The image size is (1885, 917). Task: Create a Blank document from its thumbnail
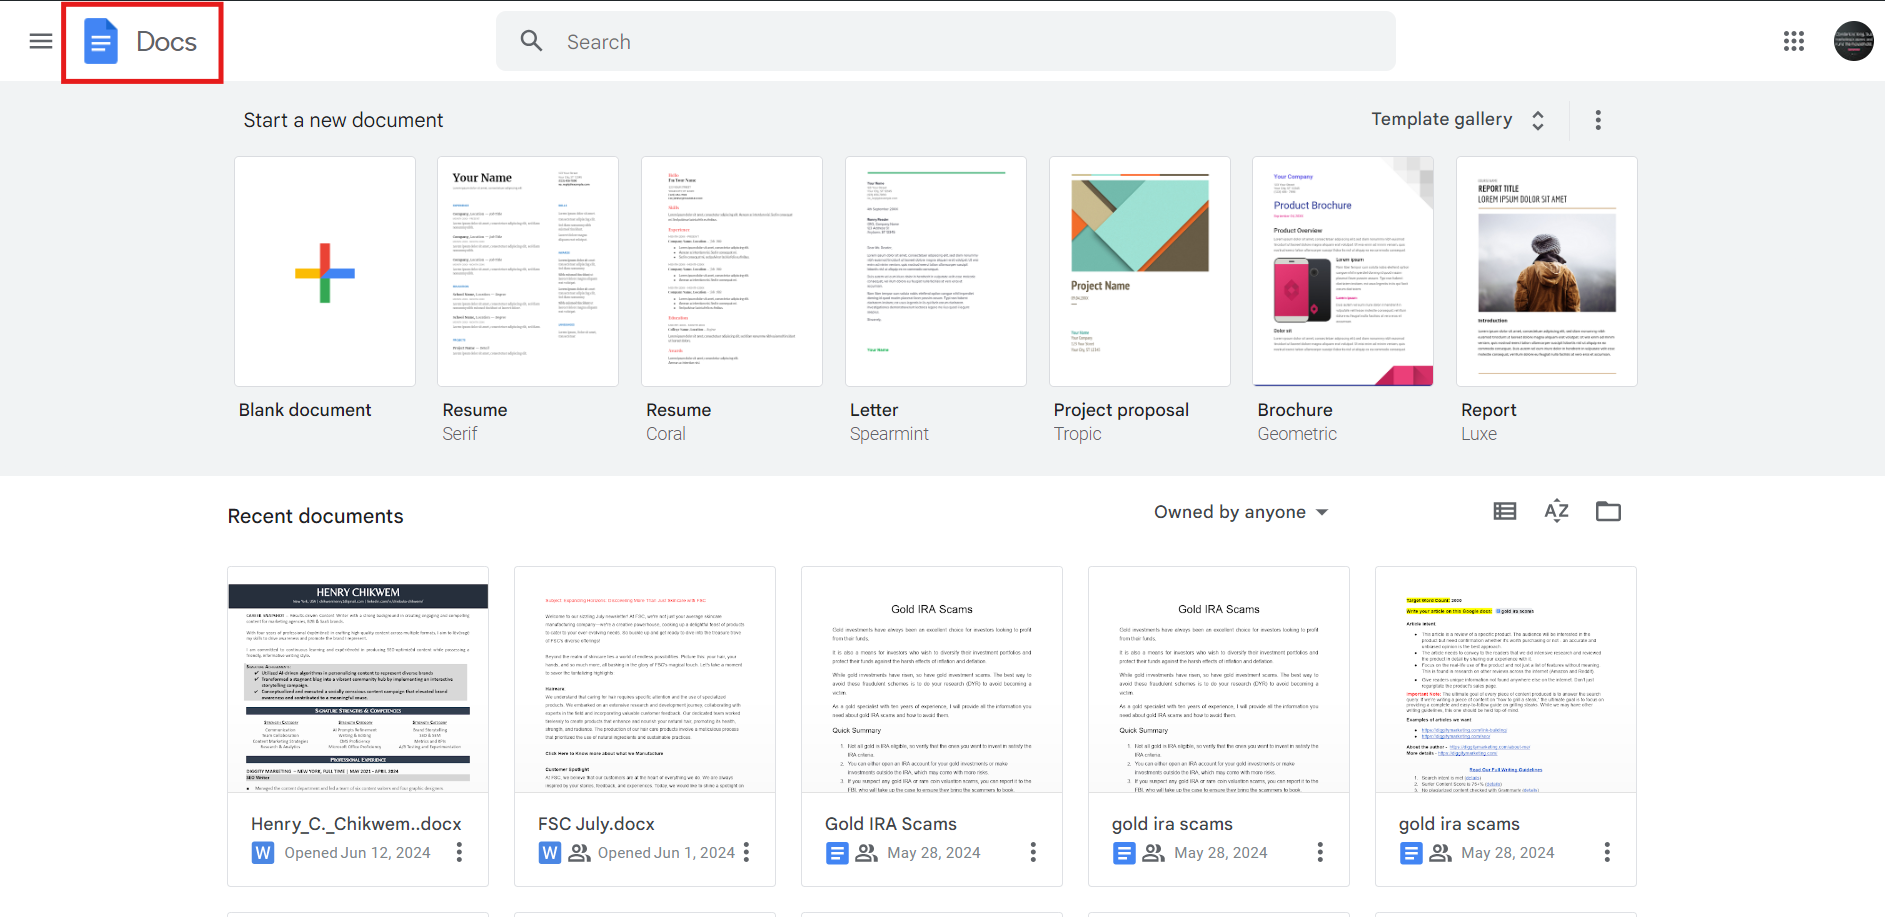click(x=325, y=272)
